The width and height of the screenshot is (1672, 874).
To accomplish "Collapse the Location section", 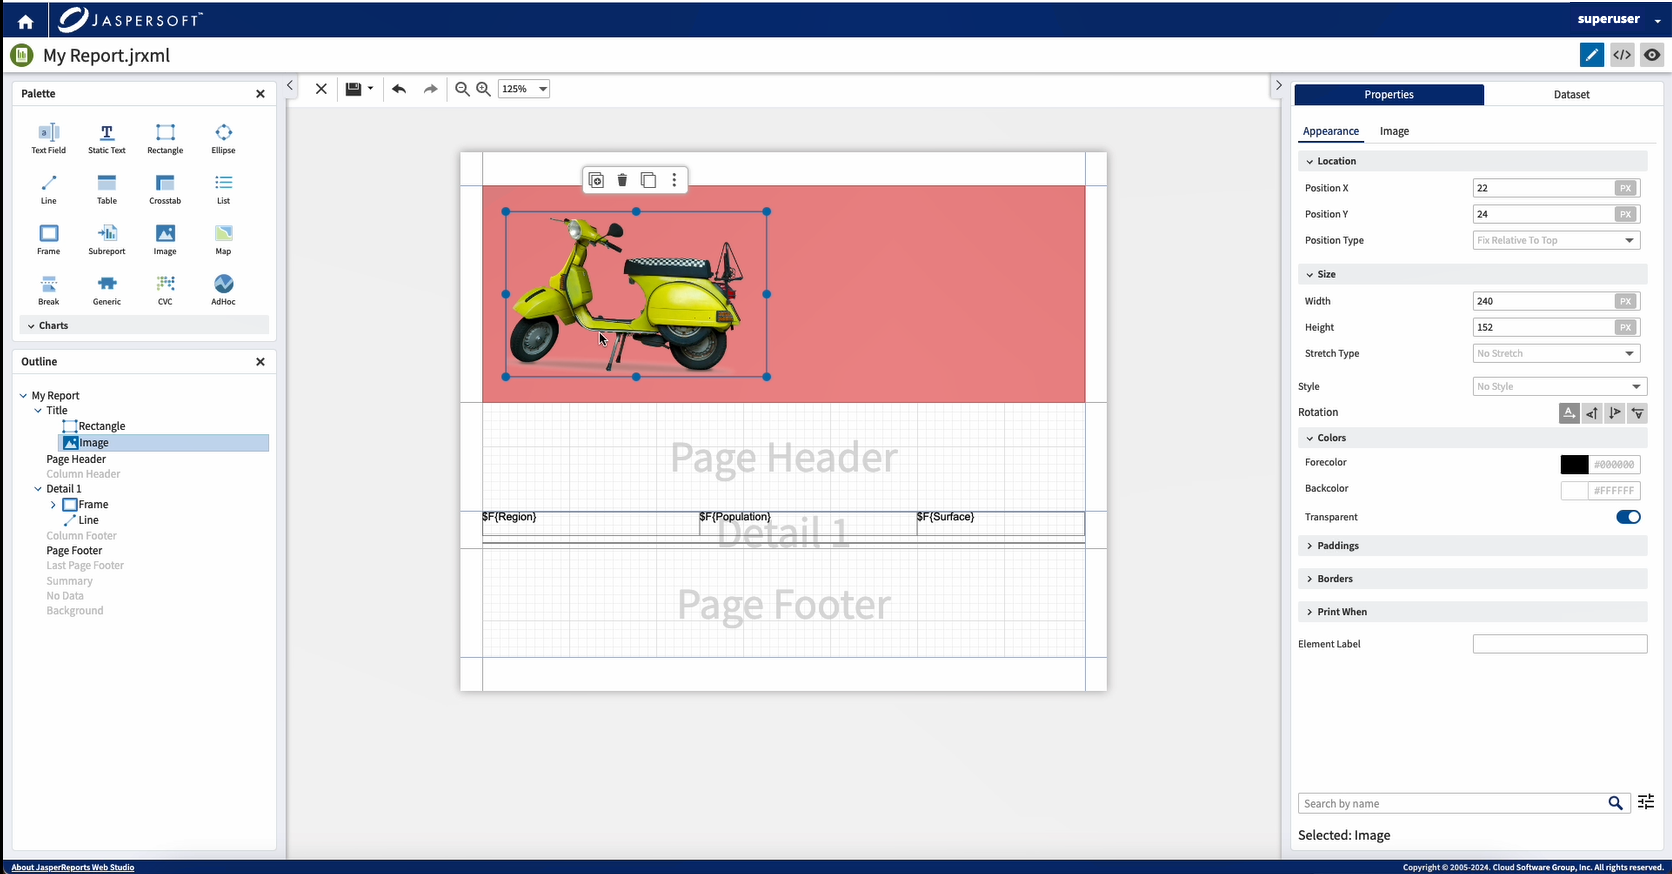I will point(1472,161).
